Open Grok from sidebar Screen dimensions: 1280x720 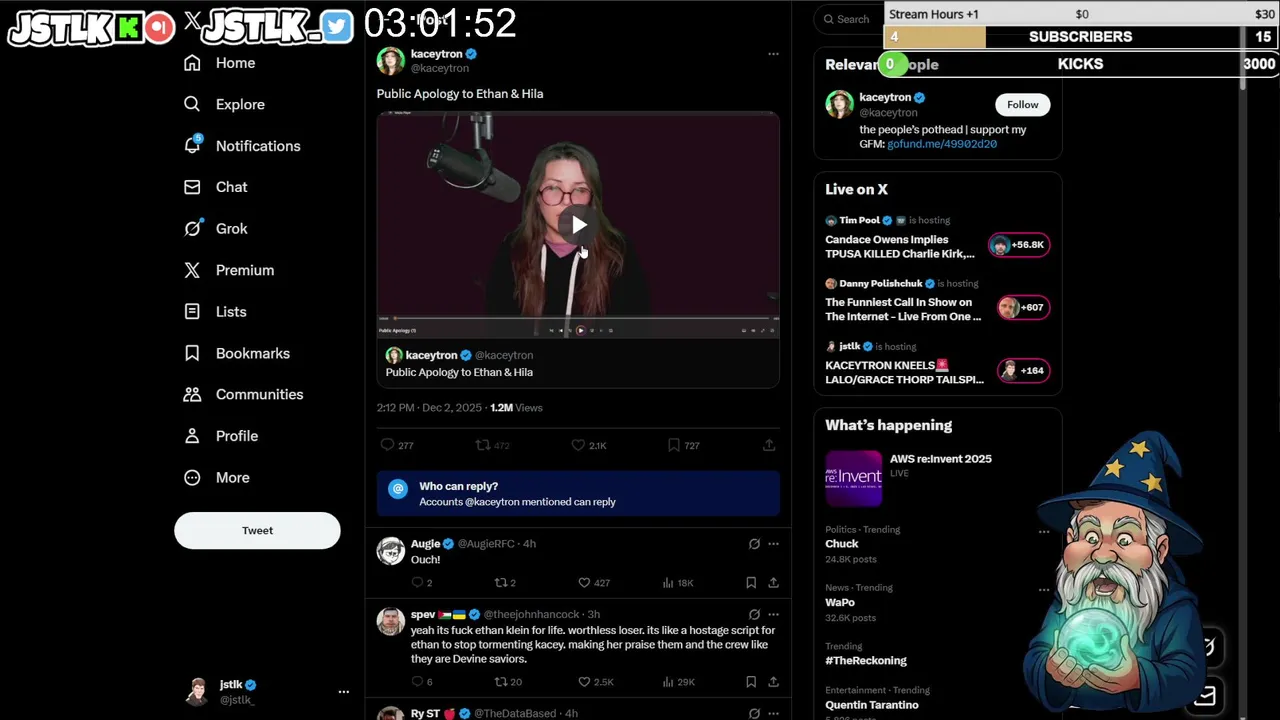(217, 229)
